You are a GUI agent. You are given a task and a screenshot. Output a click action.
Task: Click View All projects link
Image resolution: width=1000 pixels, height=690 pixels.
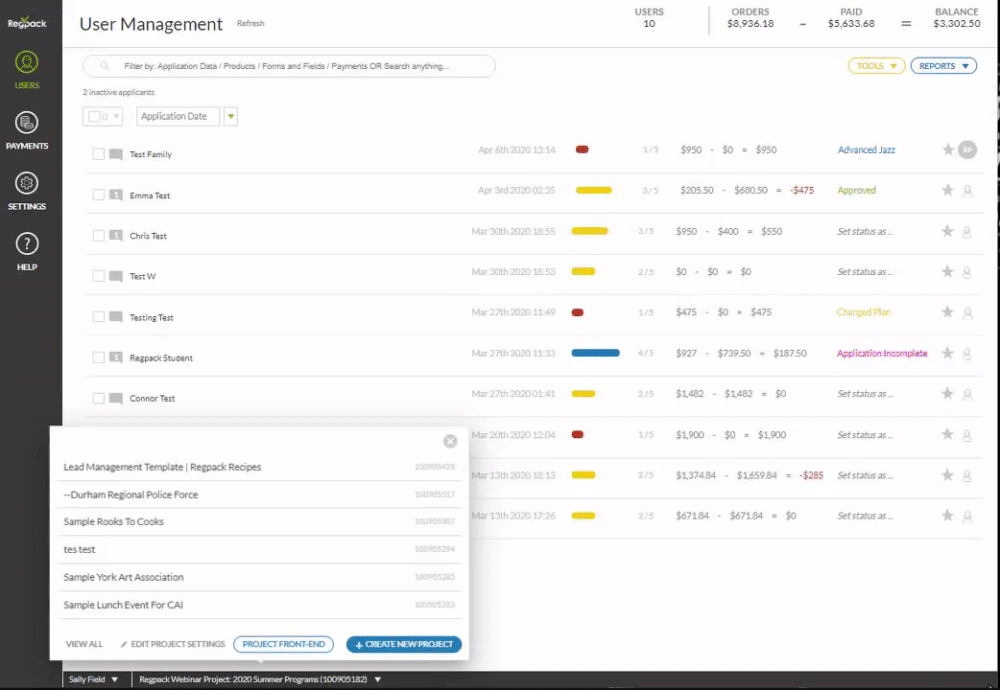[84, 644]
